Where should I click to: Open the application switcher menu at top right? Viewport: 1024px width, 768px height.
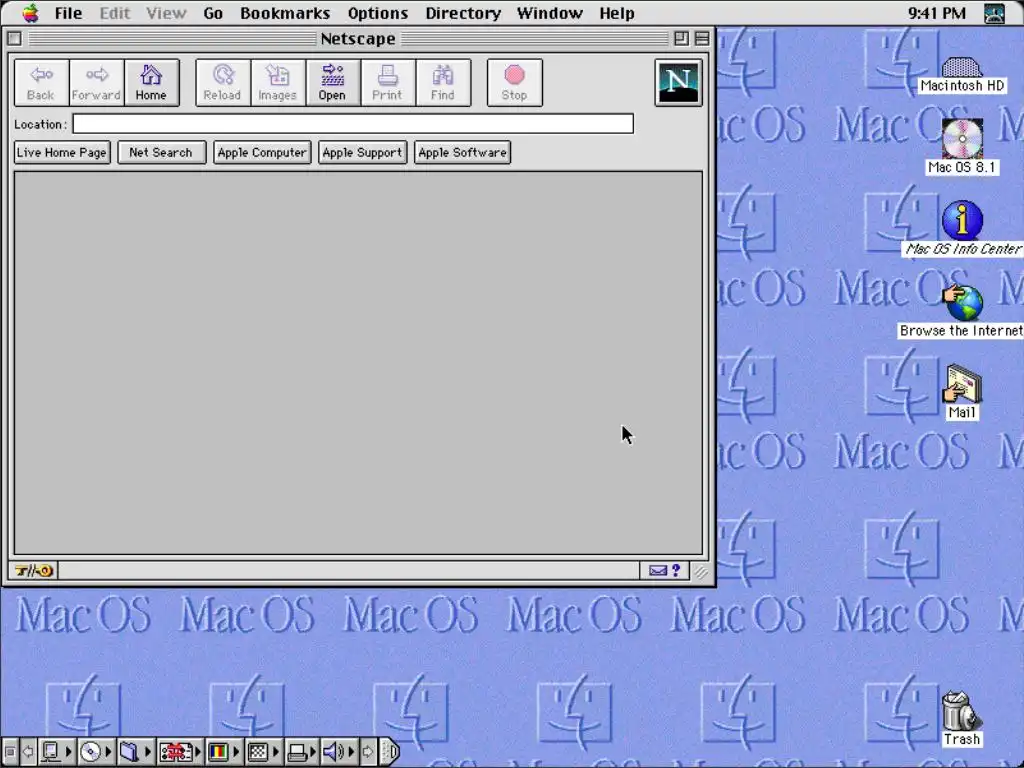coord(995,13)
